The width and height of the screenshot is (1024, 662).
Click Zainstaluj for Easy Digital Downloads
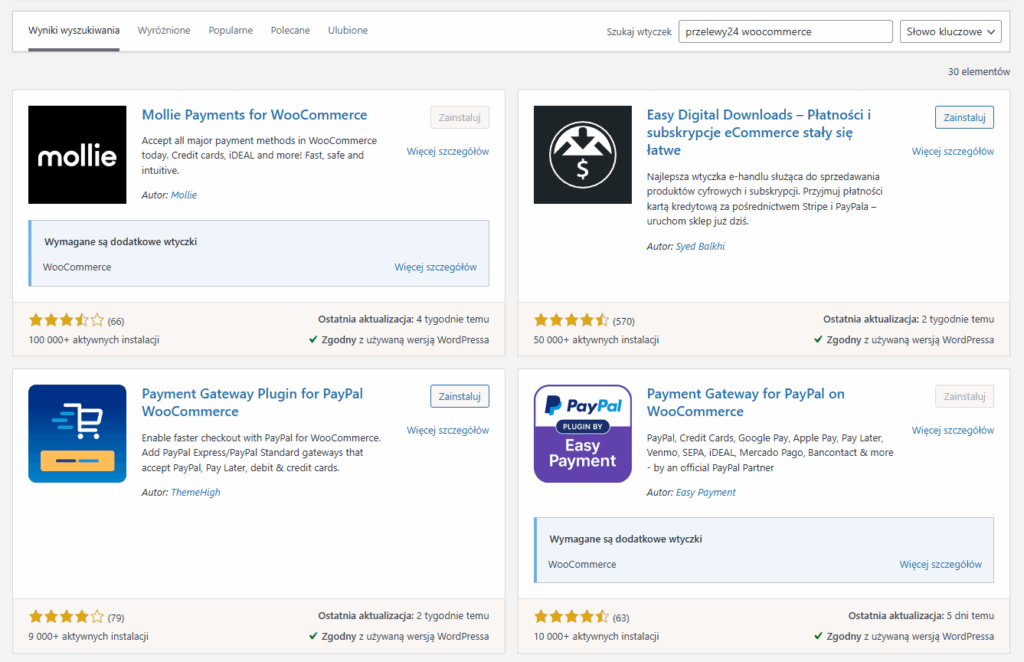(x=964, y=117)
